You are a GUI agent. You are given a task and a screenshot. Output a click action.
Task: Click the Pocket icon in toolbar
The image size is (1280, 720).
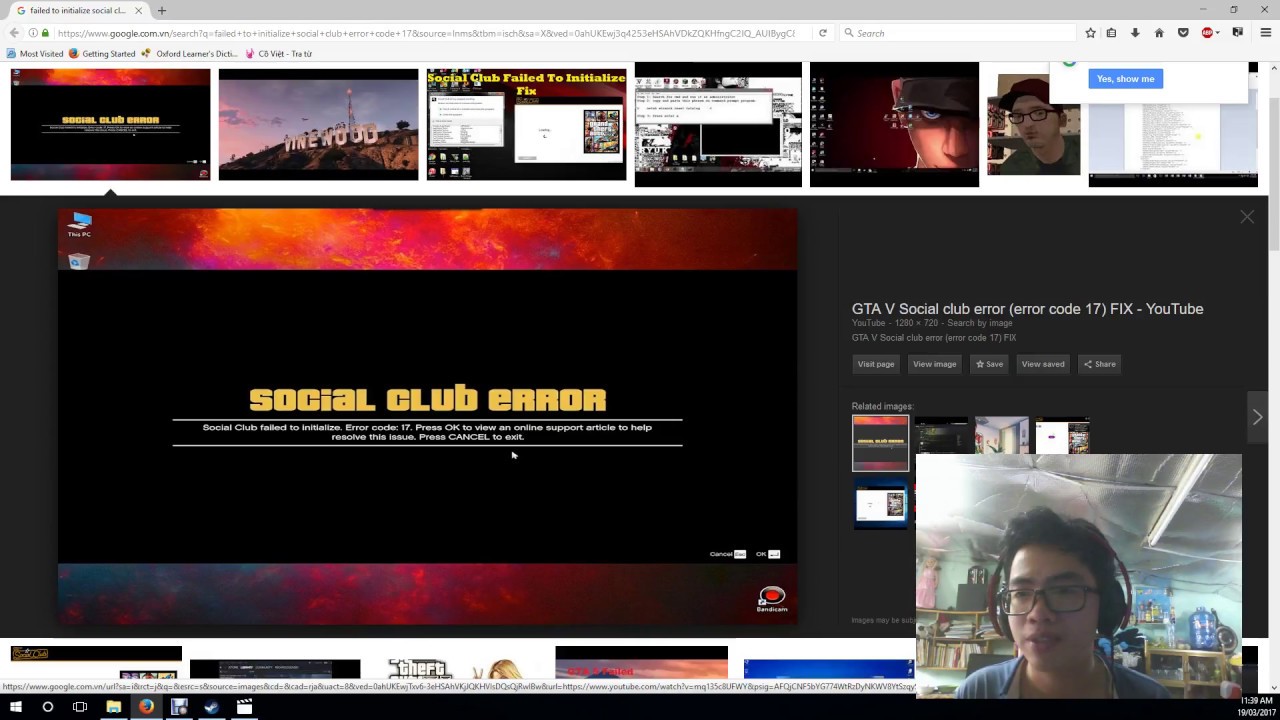pos(1183,33)
